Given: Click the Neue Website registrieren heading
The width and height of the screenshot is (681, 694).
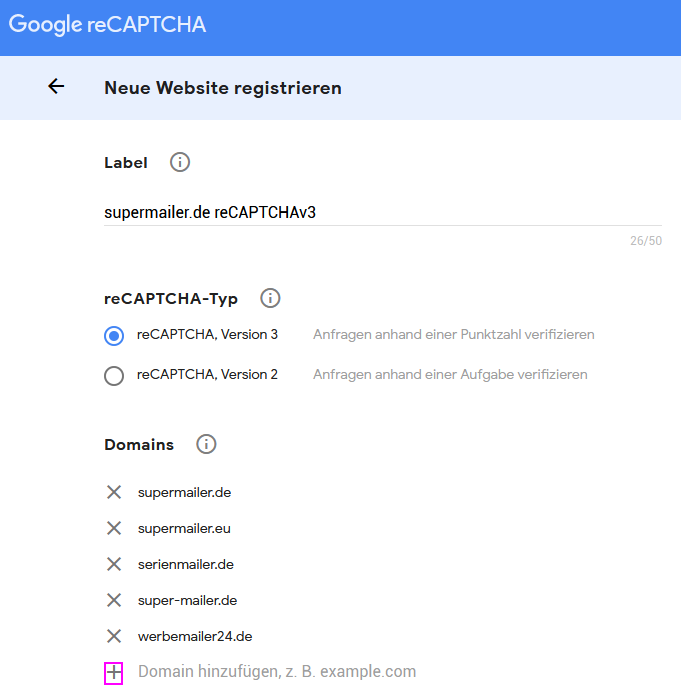Looking at the screenshot, I should coord(223,88).
